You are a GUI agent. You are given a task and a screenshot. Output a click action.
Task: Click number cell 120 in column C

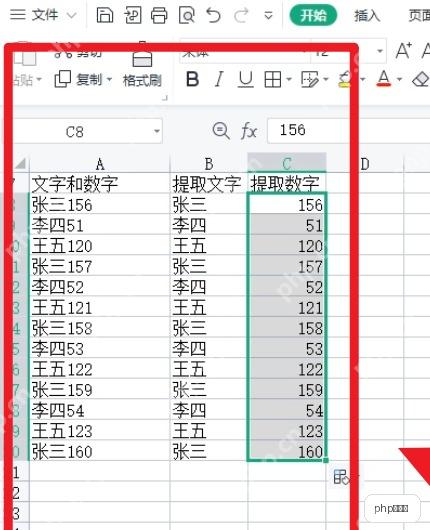pos(287,245)
